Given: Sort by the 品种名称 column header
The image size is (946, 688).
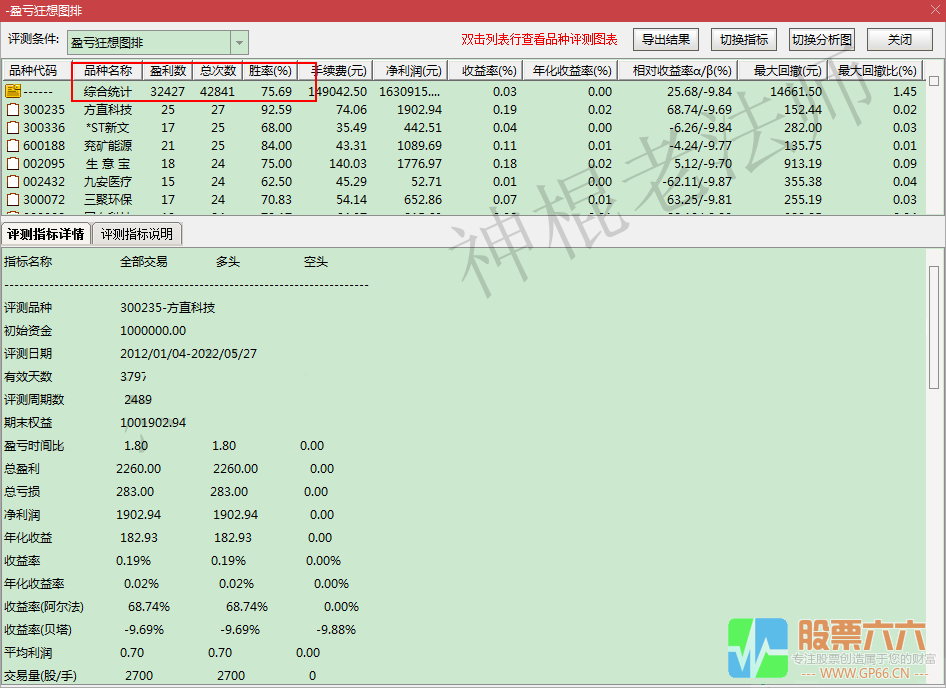Looking at the screenshot, I should [x=107, y=71].
